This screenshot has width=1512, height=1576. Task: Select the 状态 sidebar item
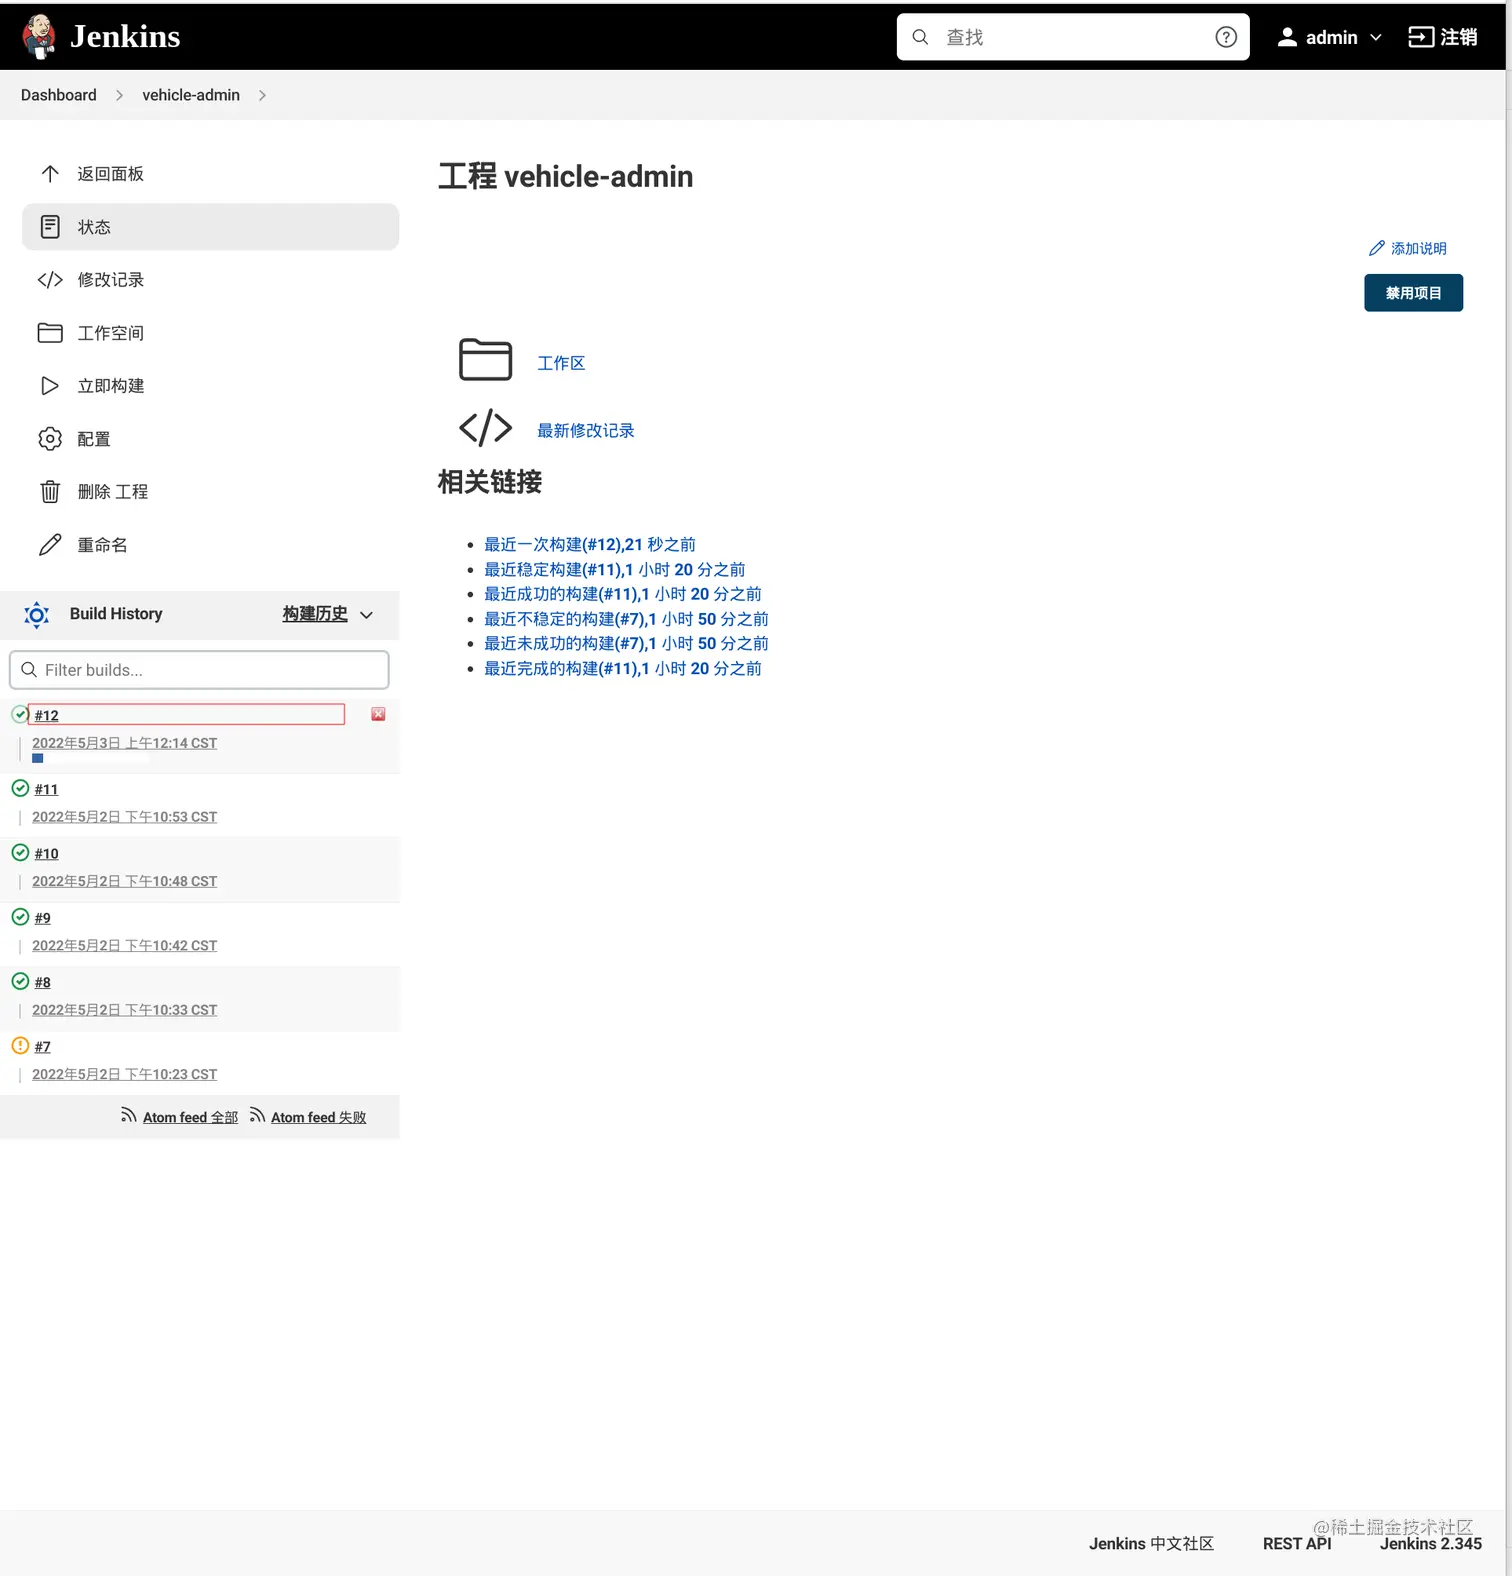coord(210,227)
